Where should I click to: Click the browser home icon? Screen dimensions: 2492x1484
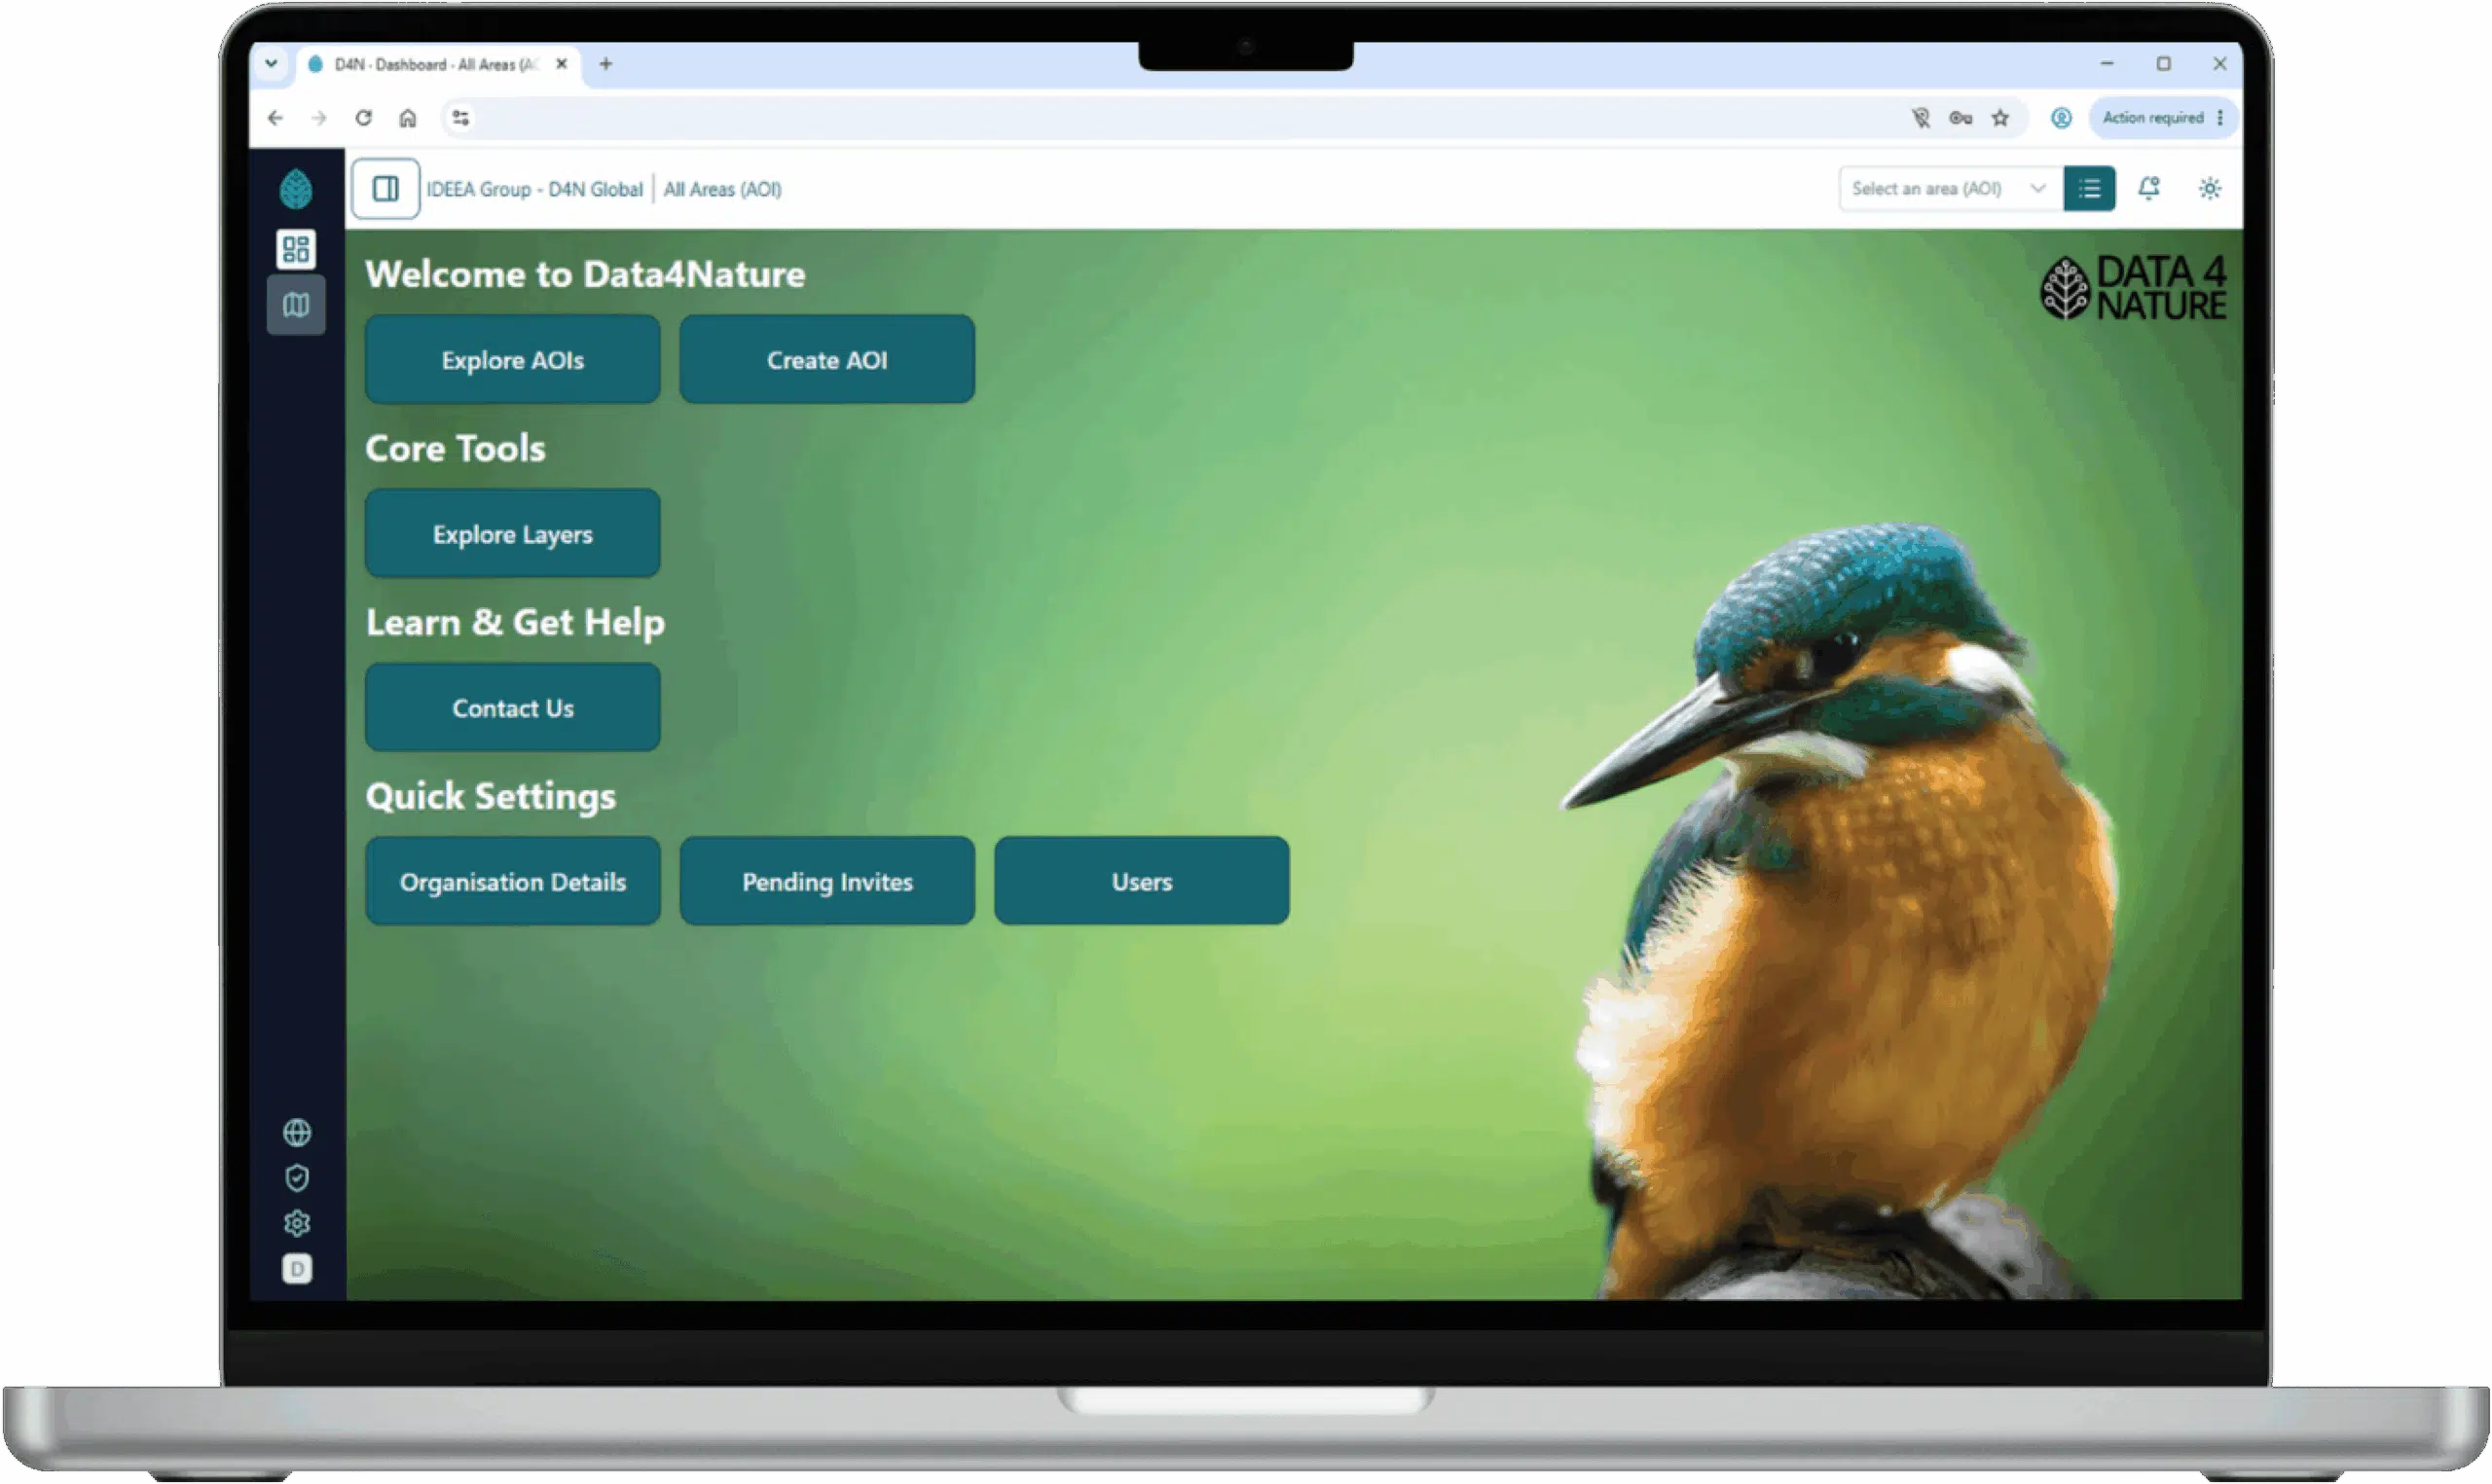pos(408,118)
